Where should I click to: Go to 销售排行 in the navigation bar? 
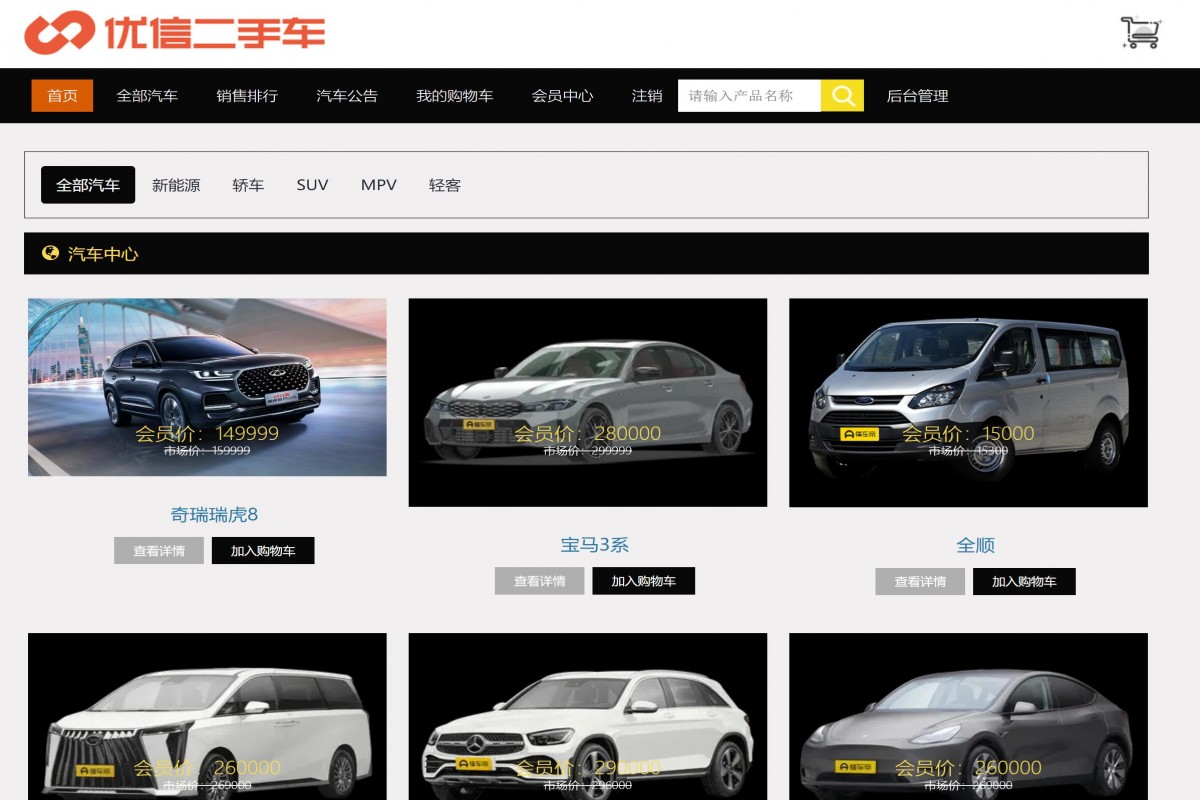[x=245, y=95]
